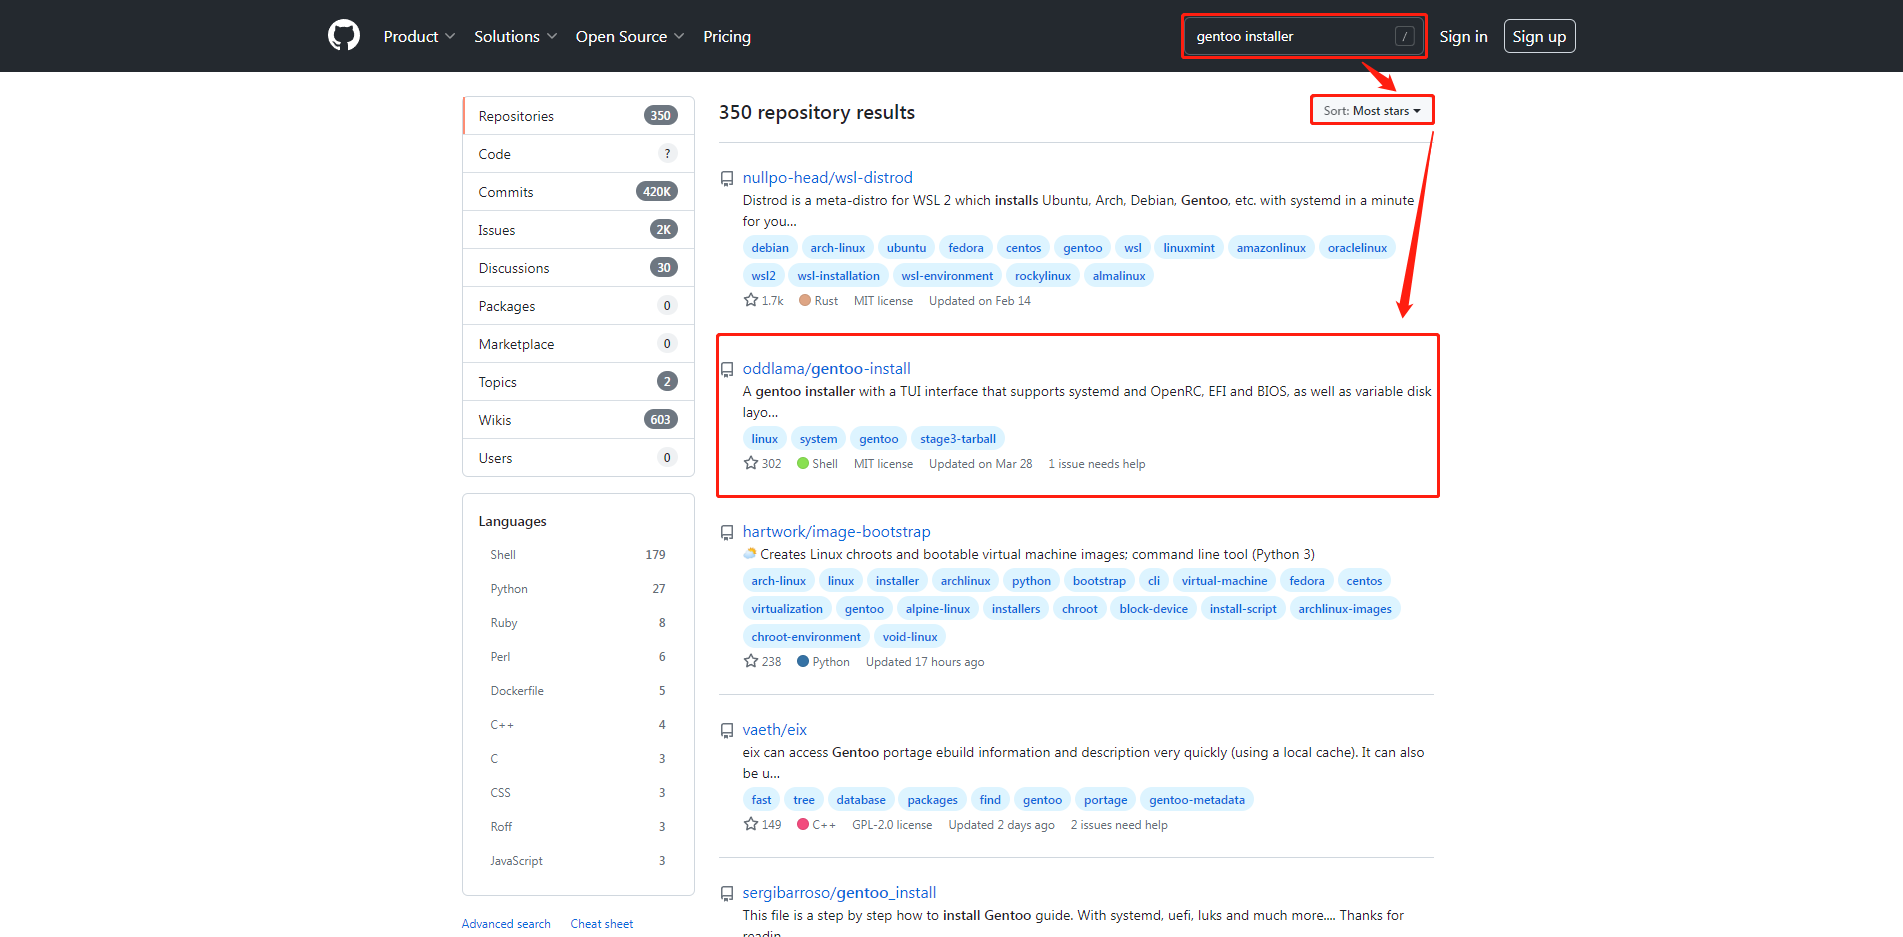Open the Open Source dropdown
Image resolution: width=1903 pixels, height=937 pixels.
click(630, 36)
